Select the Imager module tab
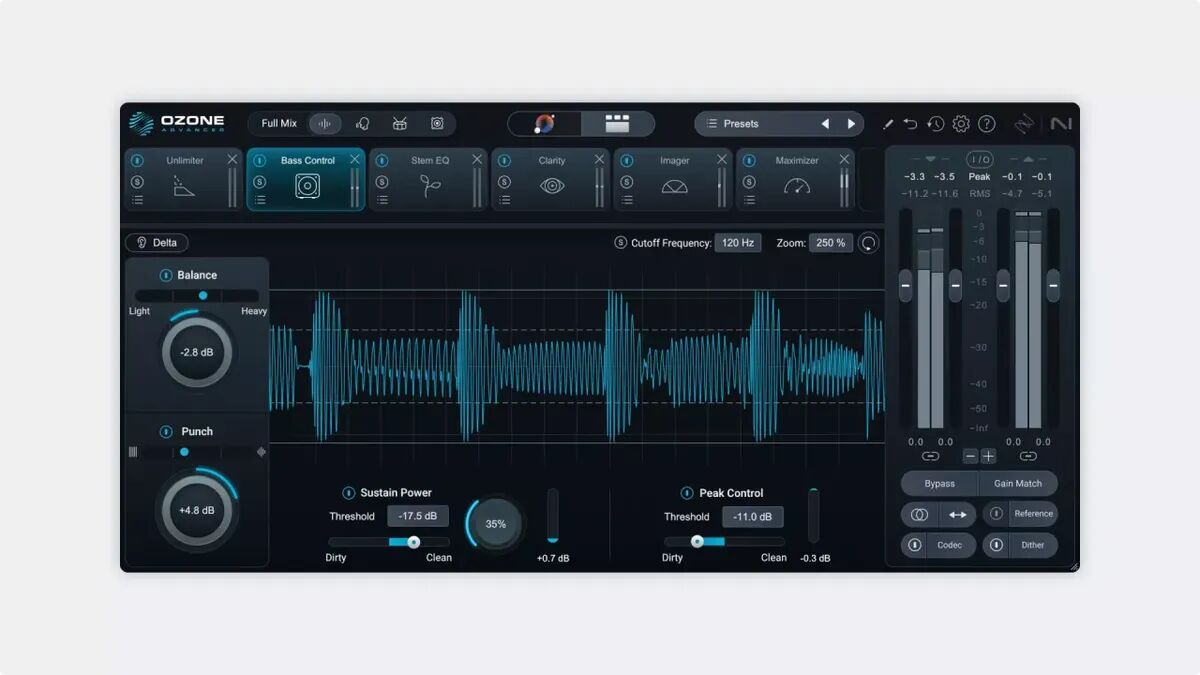This screenshot has height=675, width=1200. tap(673, 180)
